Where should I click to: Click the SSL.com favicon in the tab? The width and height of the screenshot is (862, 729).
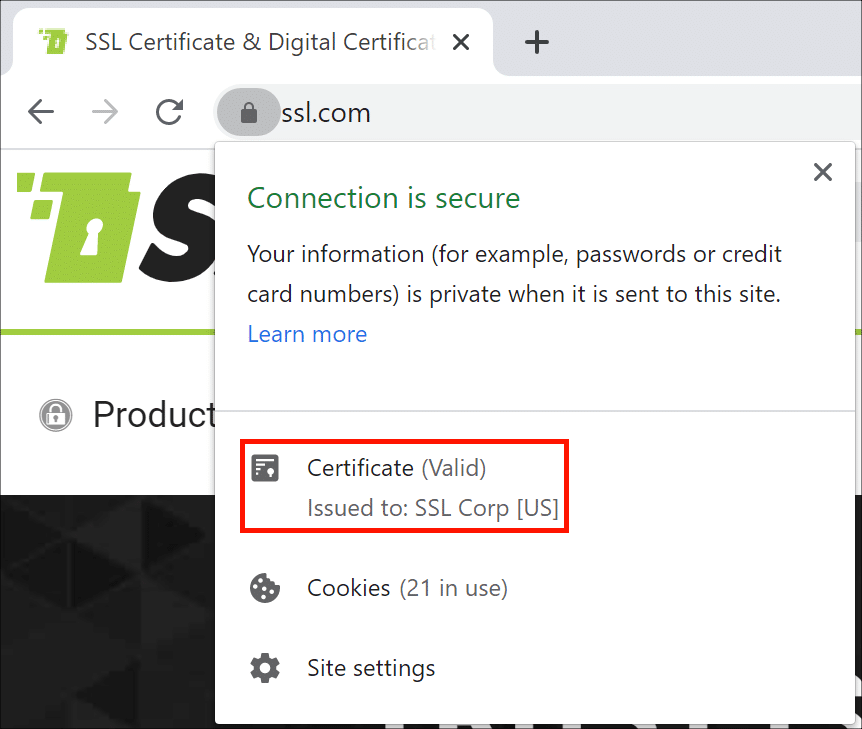(x=52, y=42)
